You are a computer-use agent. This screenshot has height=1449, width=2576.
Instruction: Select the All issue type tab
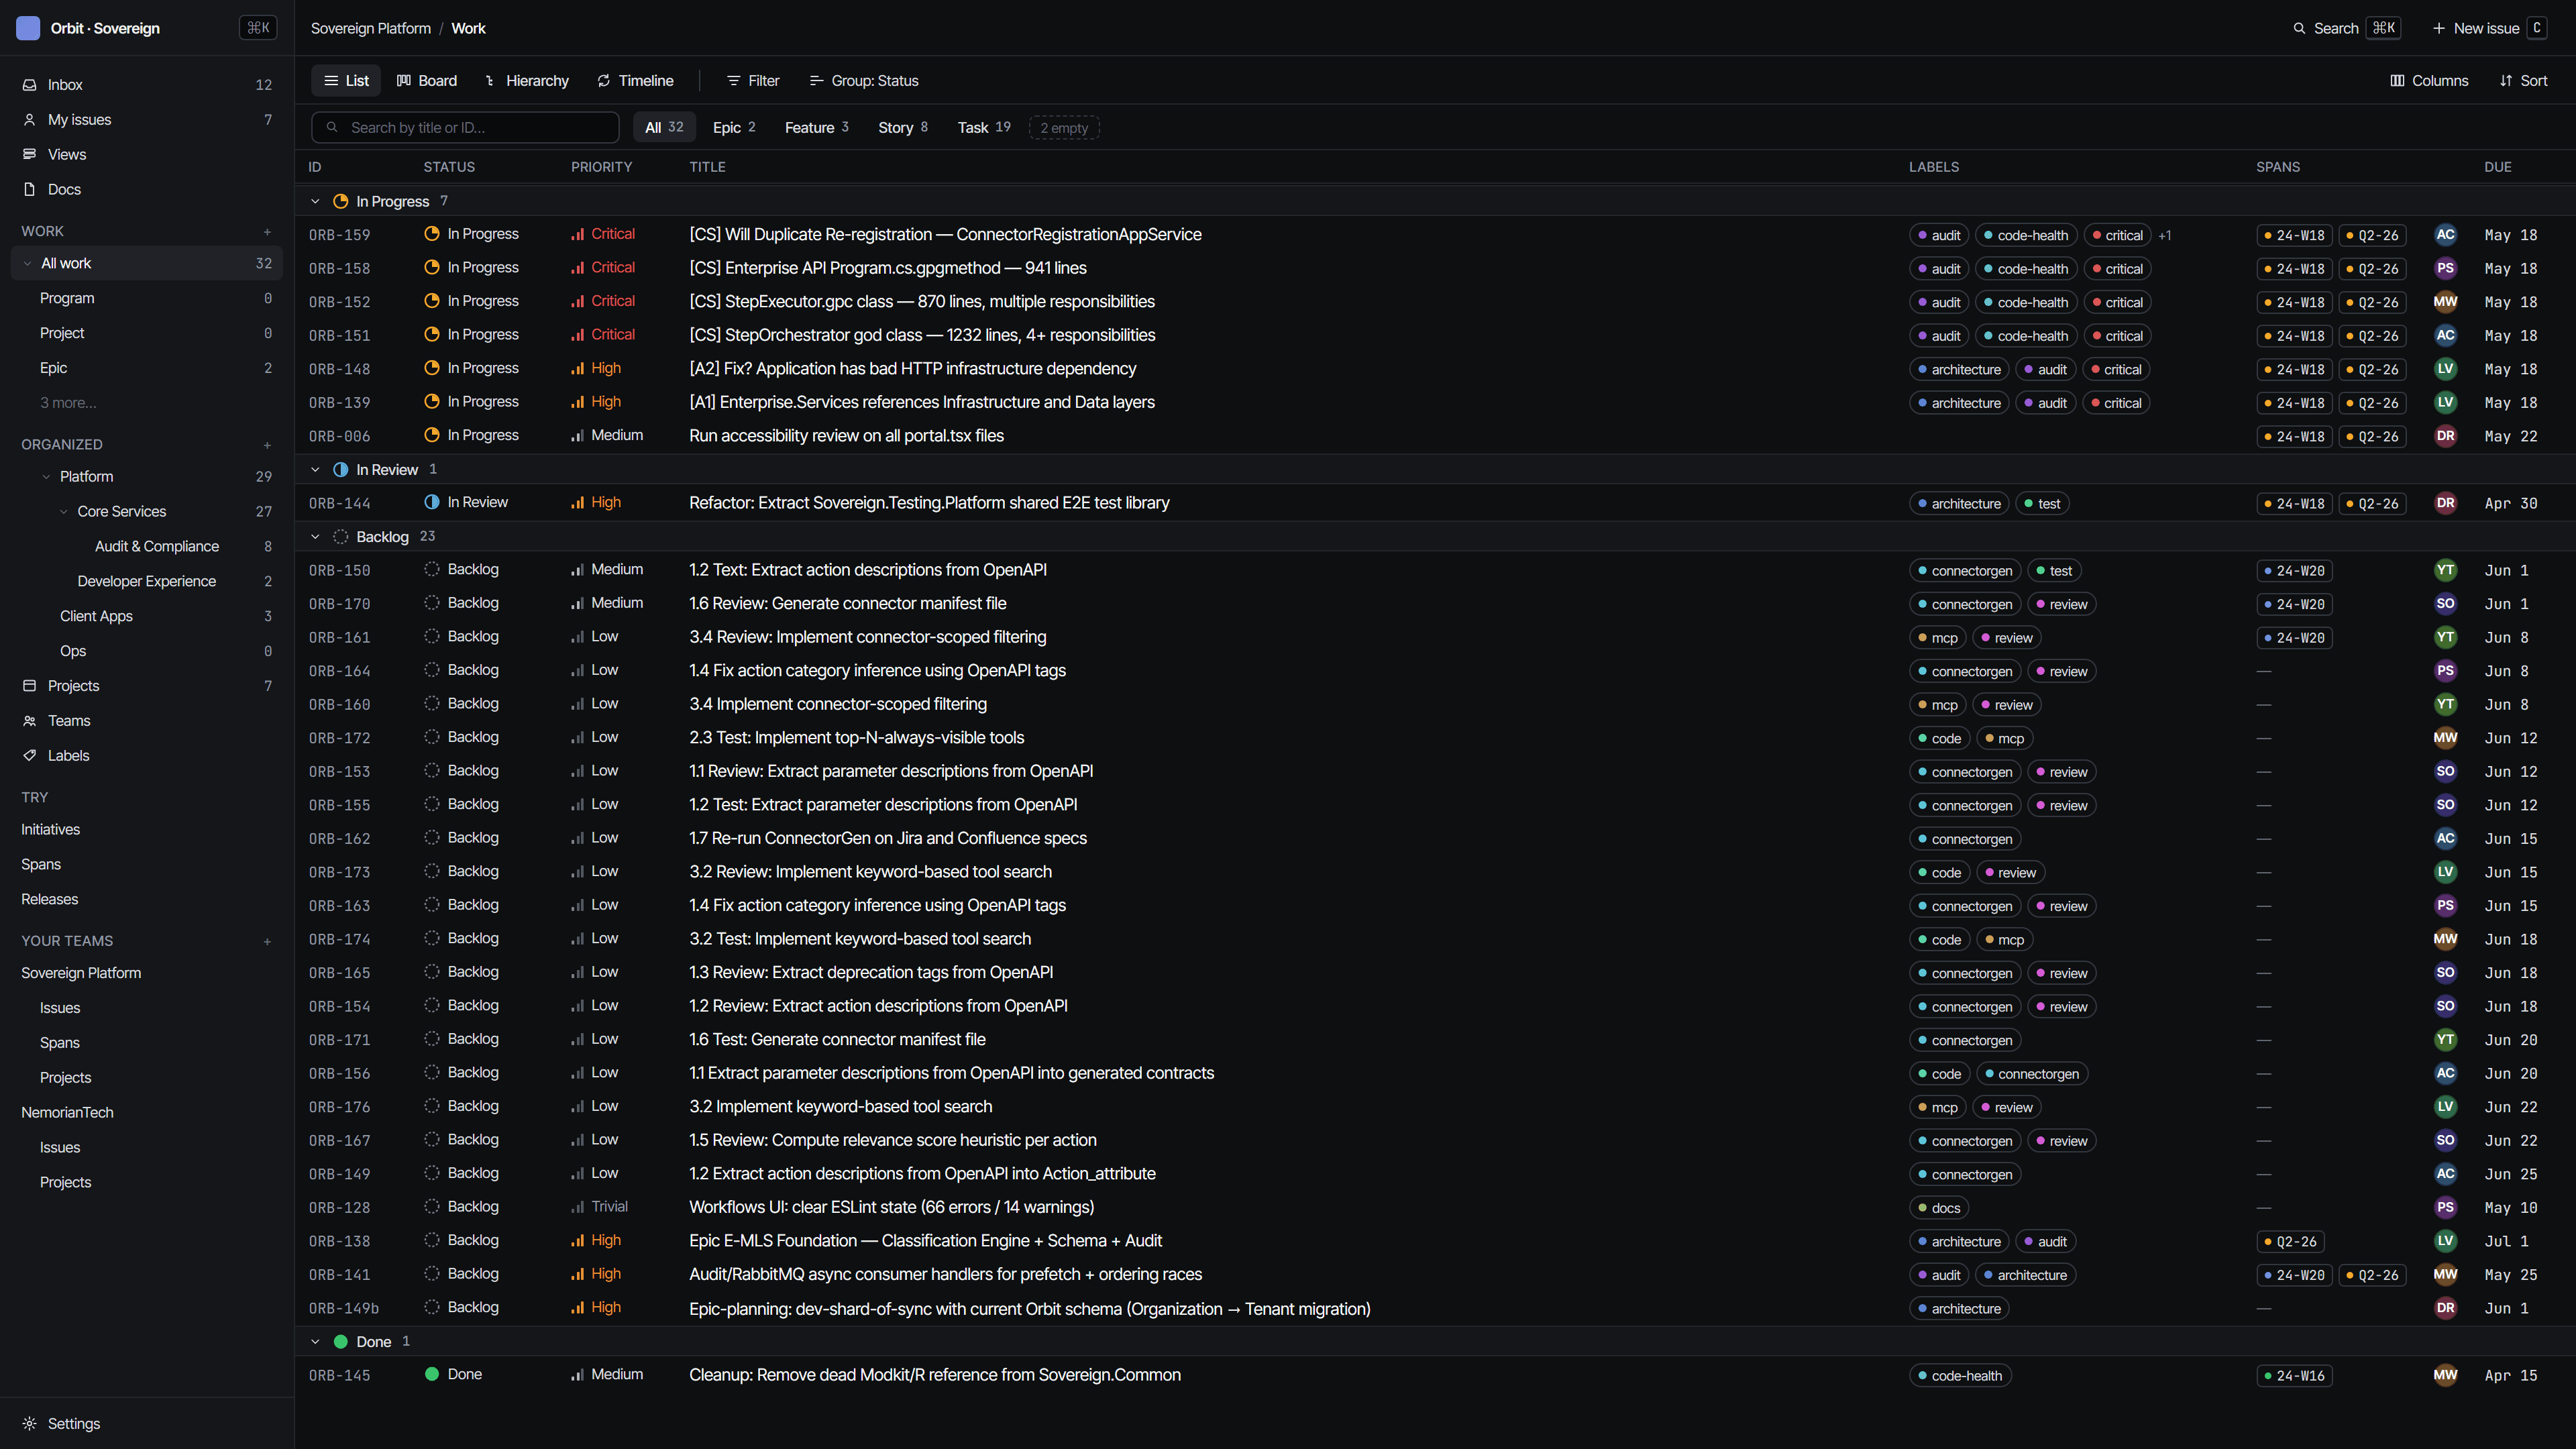pos(664,128)
